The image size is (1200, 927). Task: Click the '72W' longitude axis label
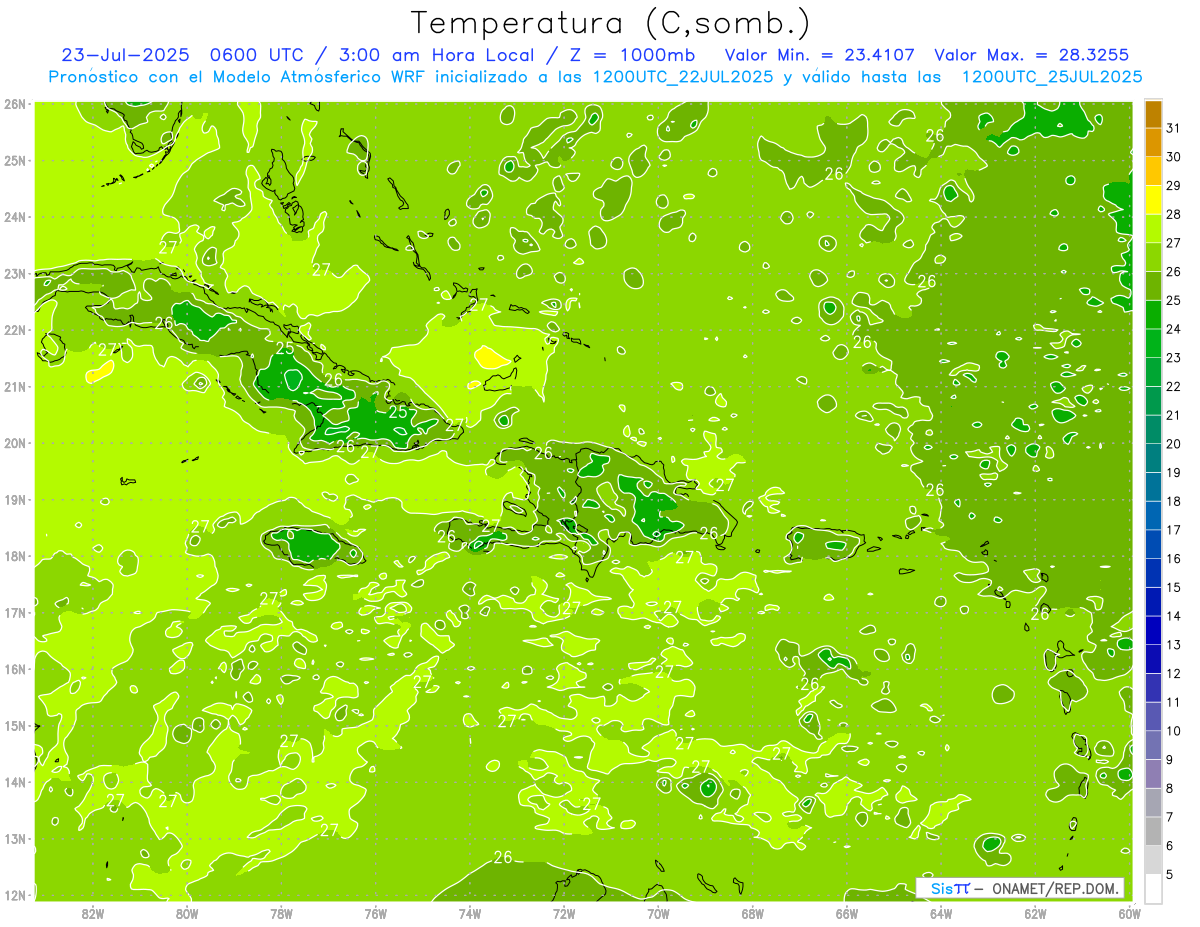(x=564, y=913)
